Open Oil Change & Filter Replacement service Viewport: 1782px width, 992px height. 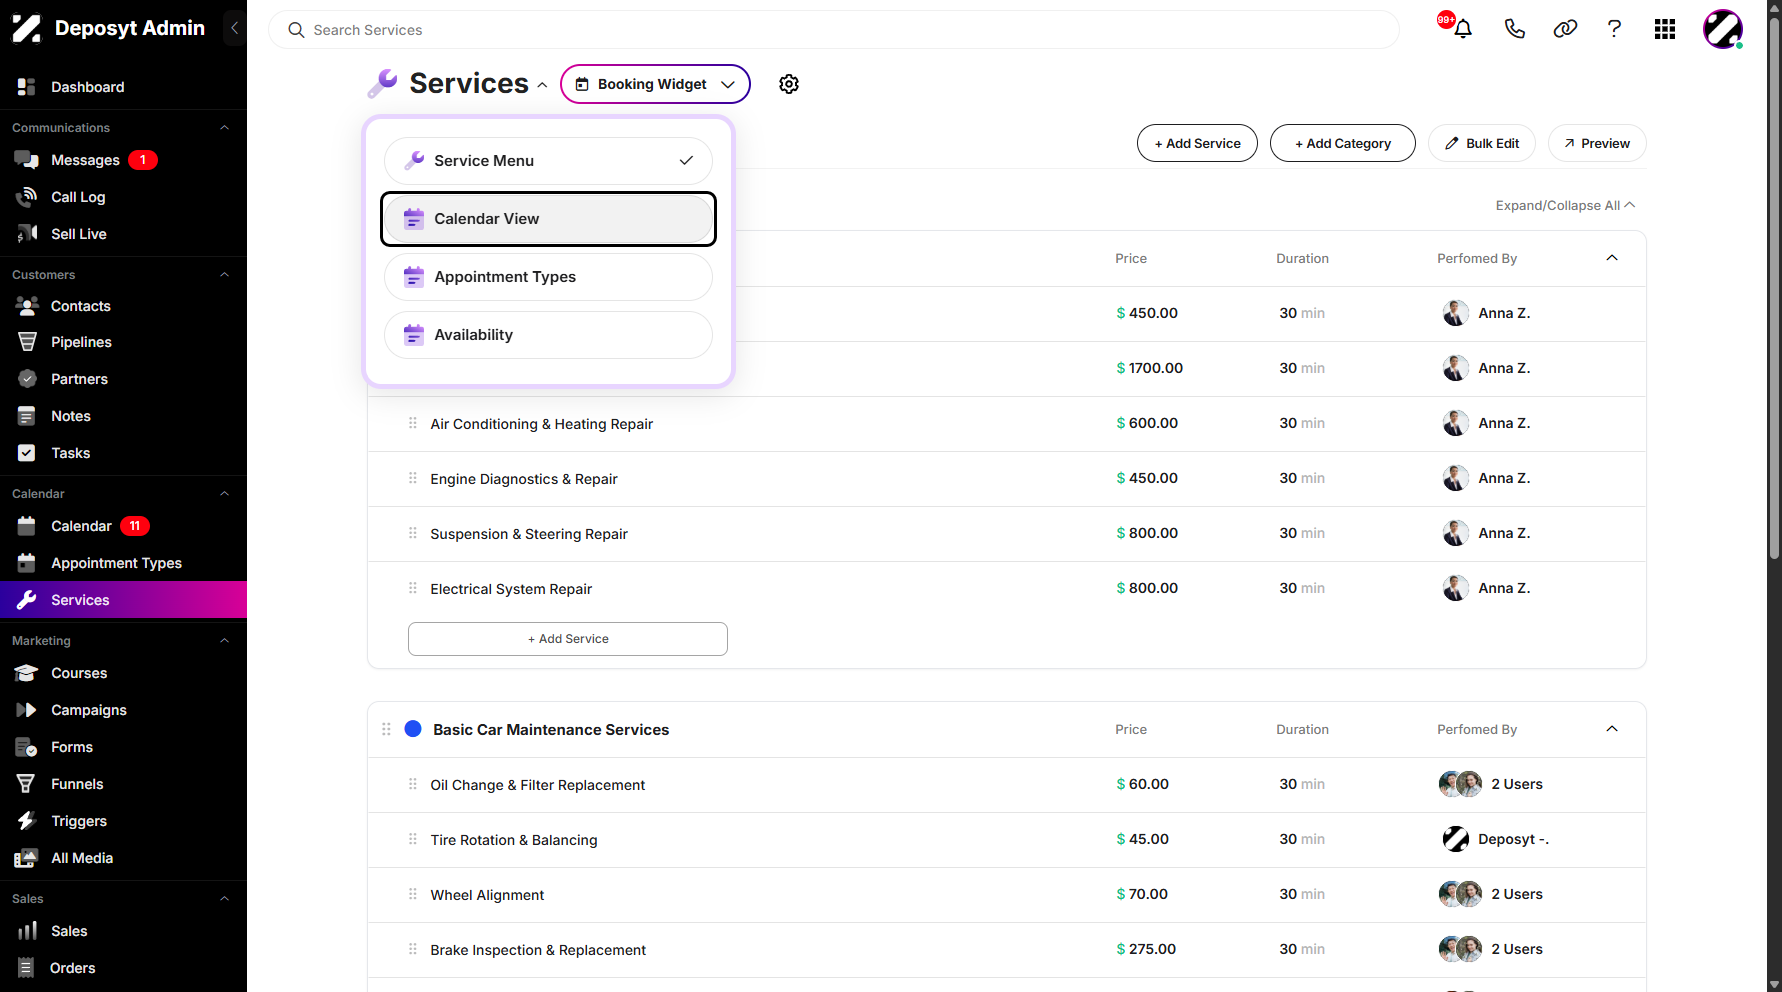click(538, 785)
